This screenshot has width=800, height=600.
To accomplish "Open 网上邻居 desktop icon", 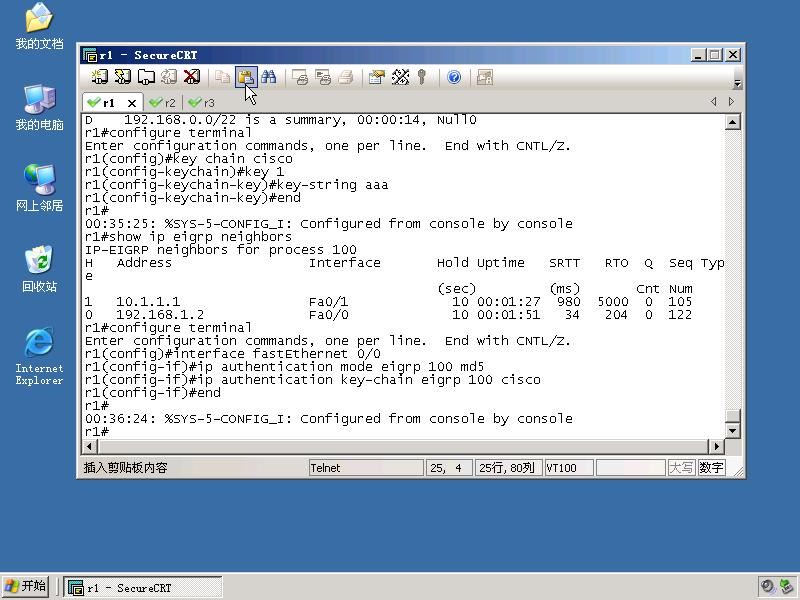I will [39, 188].
